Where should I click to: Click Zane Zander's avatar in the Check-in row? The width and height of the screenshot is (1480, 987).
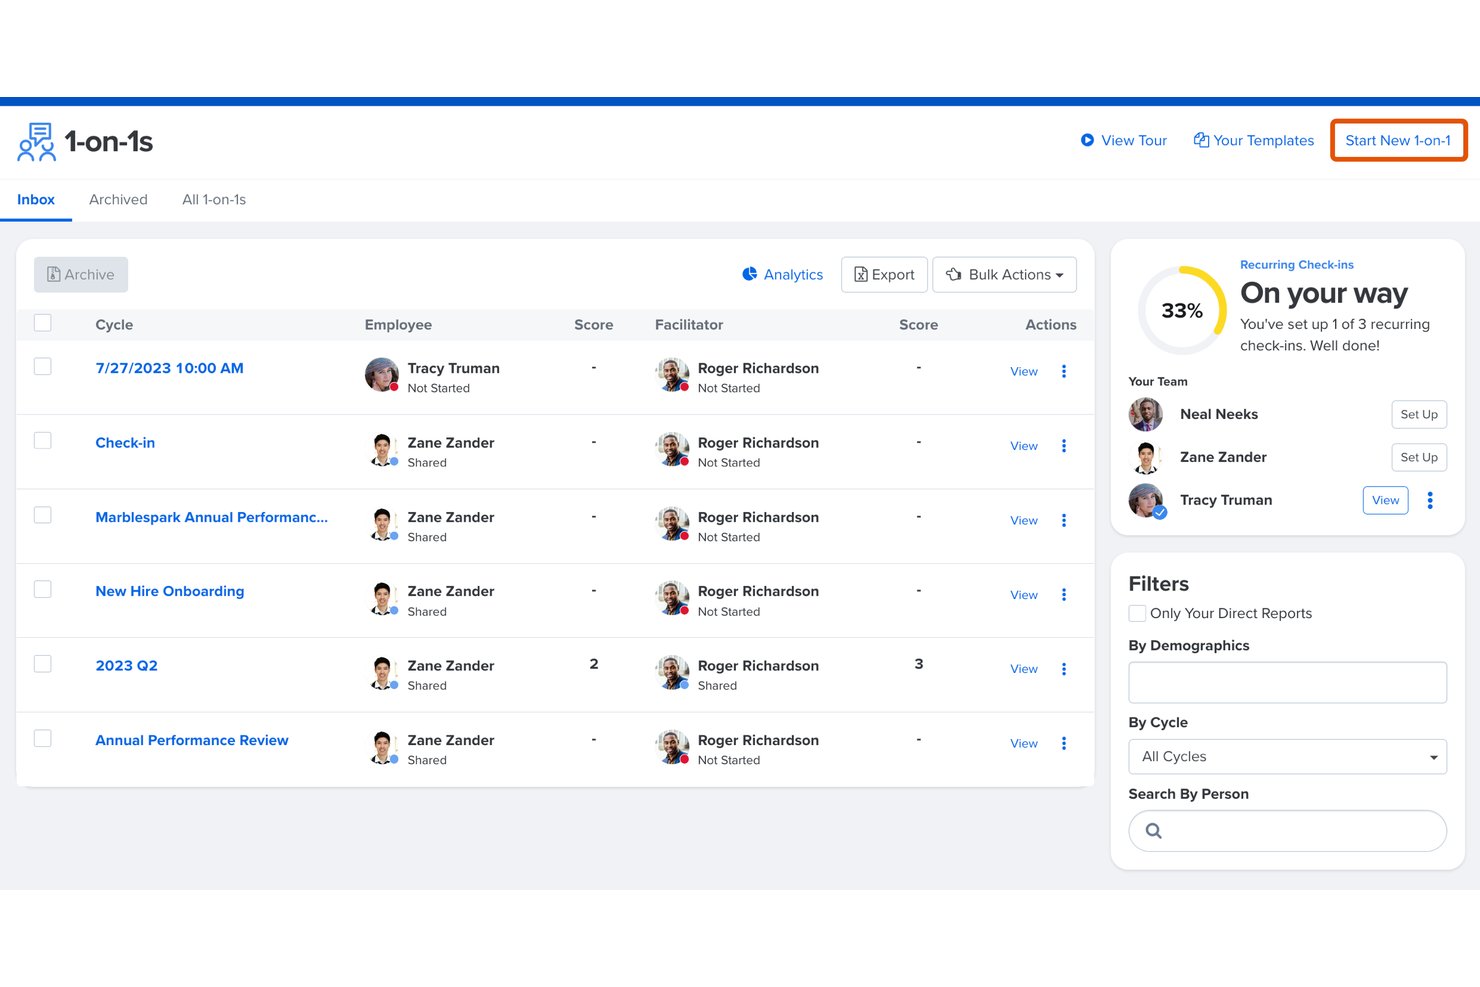coord(382,450)
